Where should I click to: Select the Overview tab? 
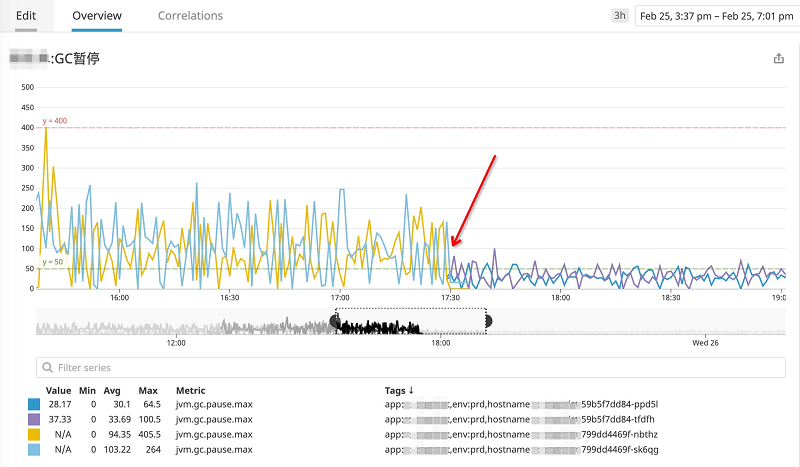(x=97, y=16)
